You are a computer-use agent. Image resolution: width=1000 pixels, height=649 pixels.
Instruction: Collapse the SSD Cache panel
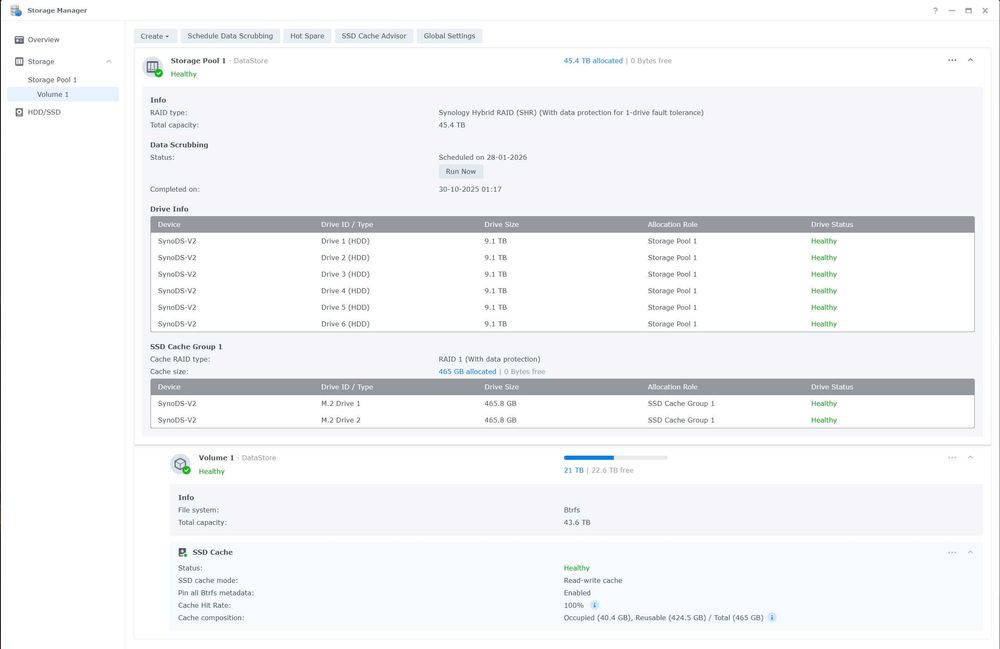(971, 553)
